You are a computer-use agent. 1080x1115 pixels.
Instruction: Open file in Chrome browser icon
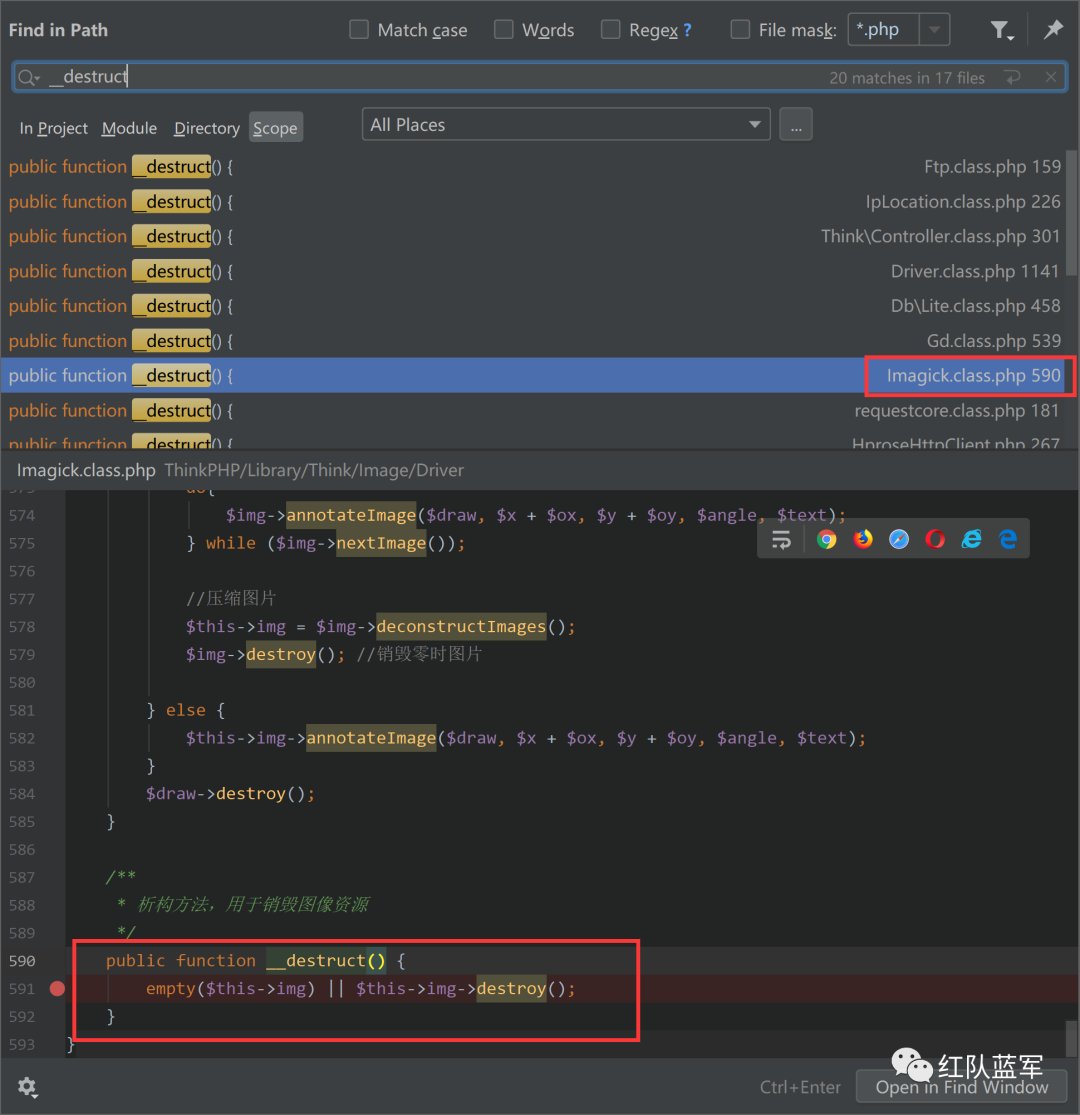click(826, 539)
